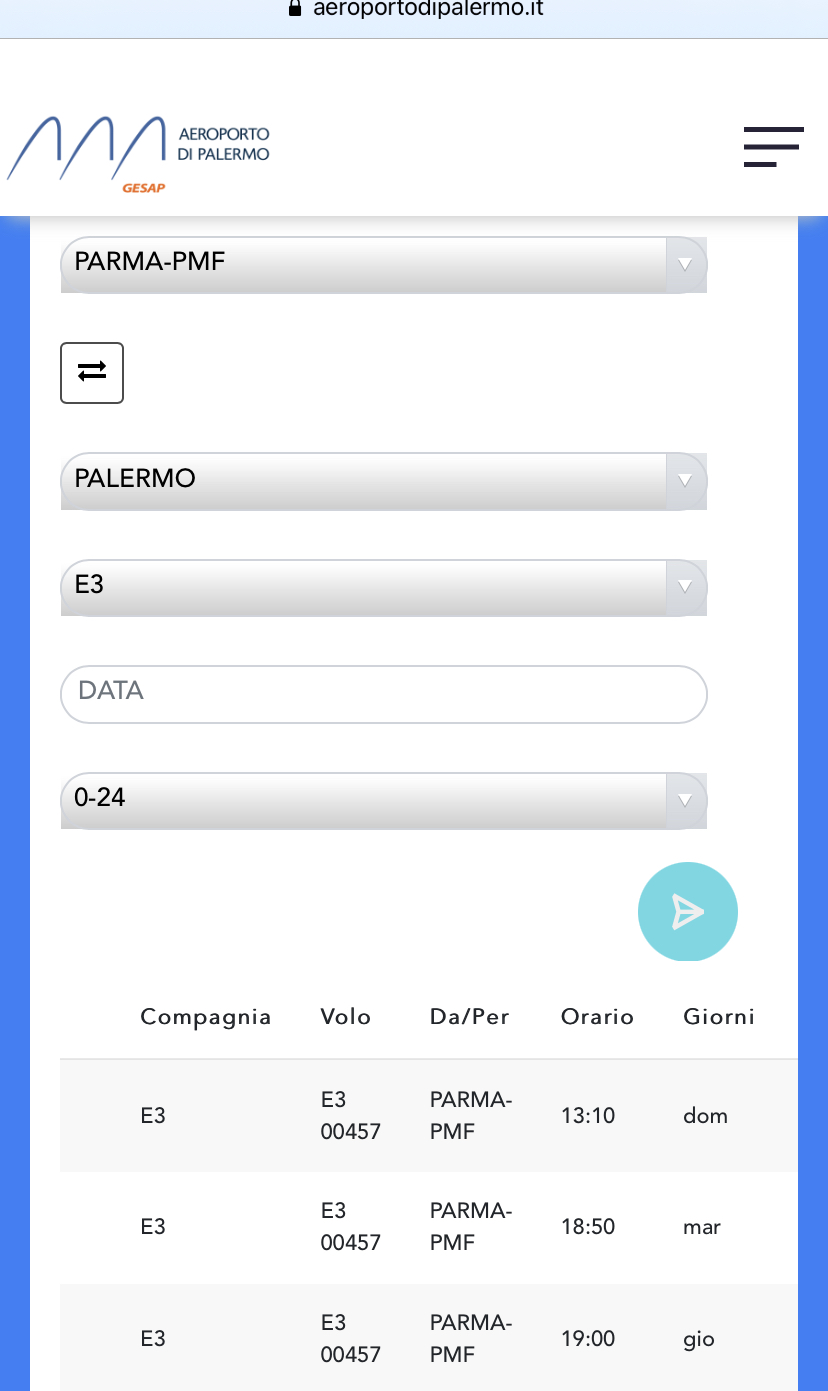Click the arrow on the PARMA-PMF selector

685,264
